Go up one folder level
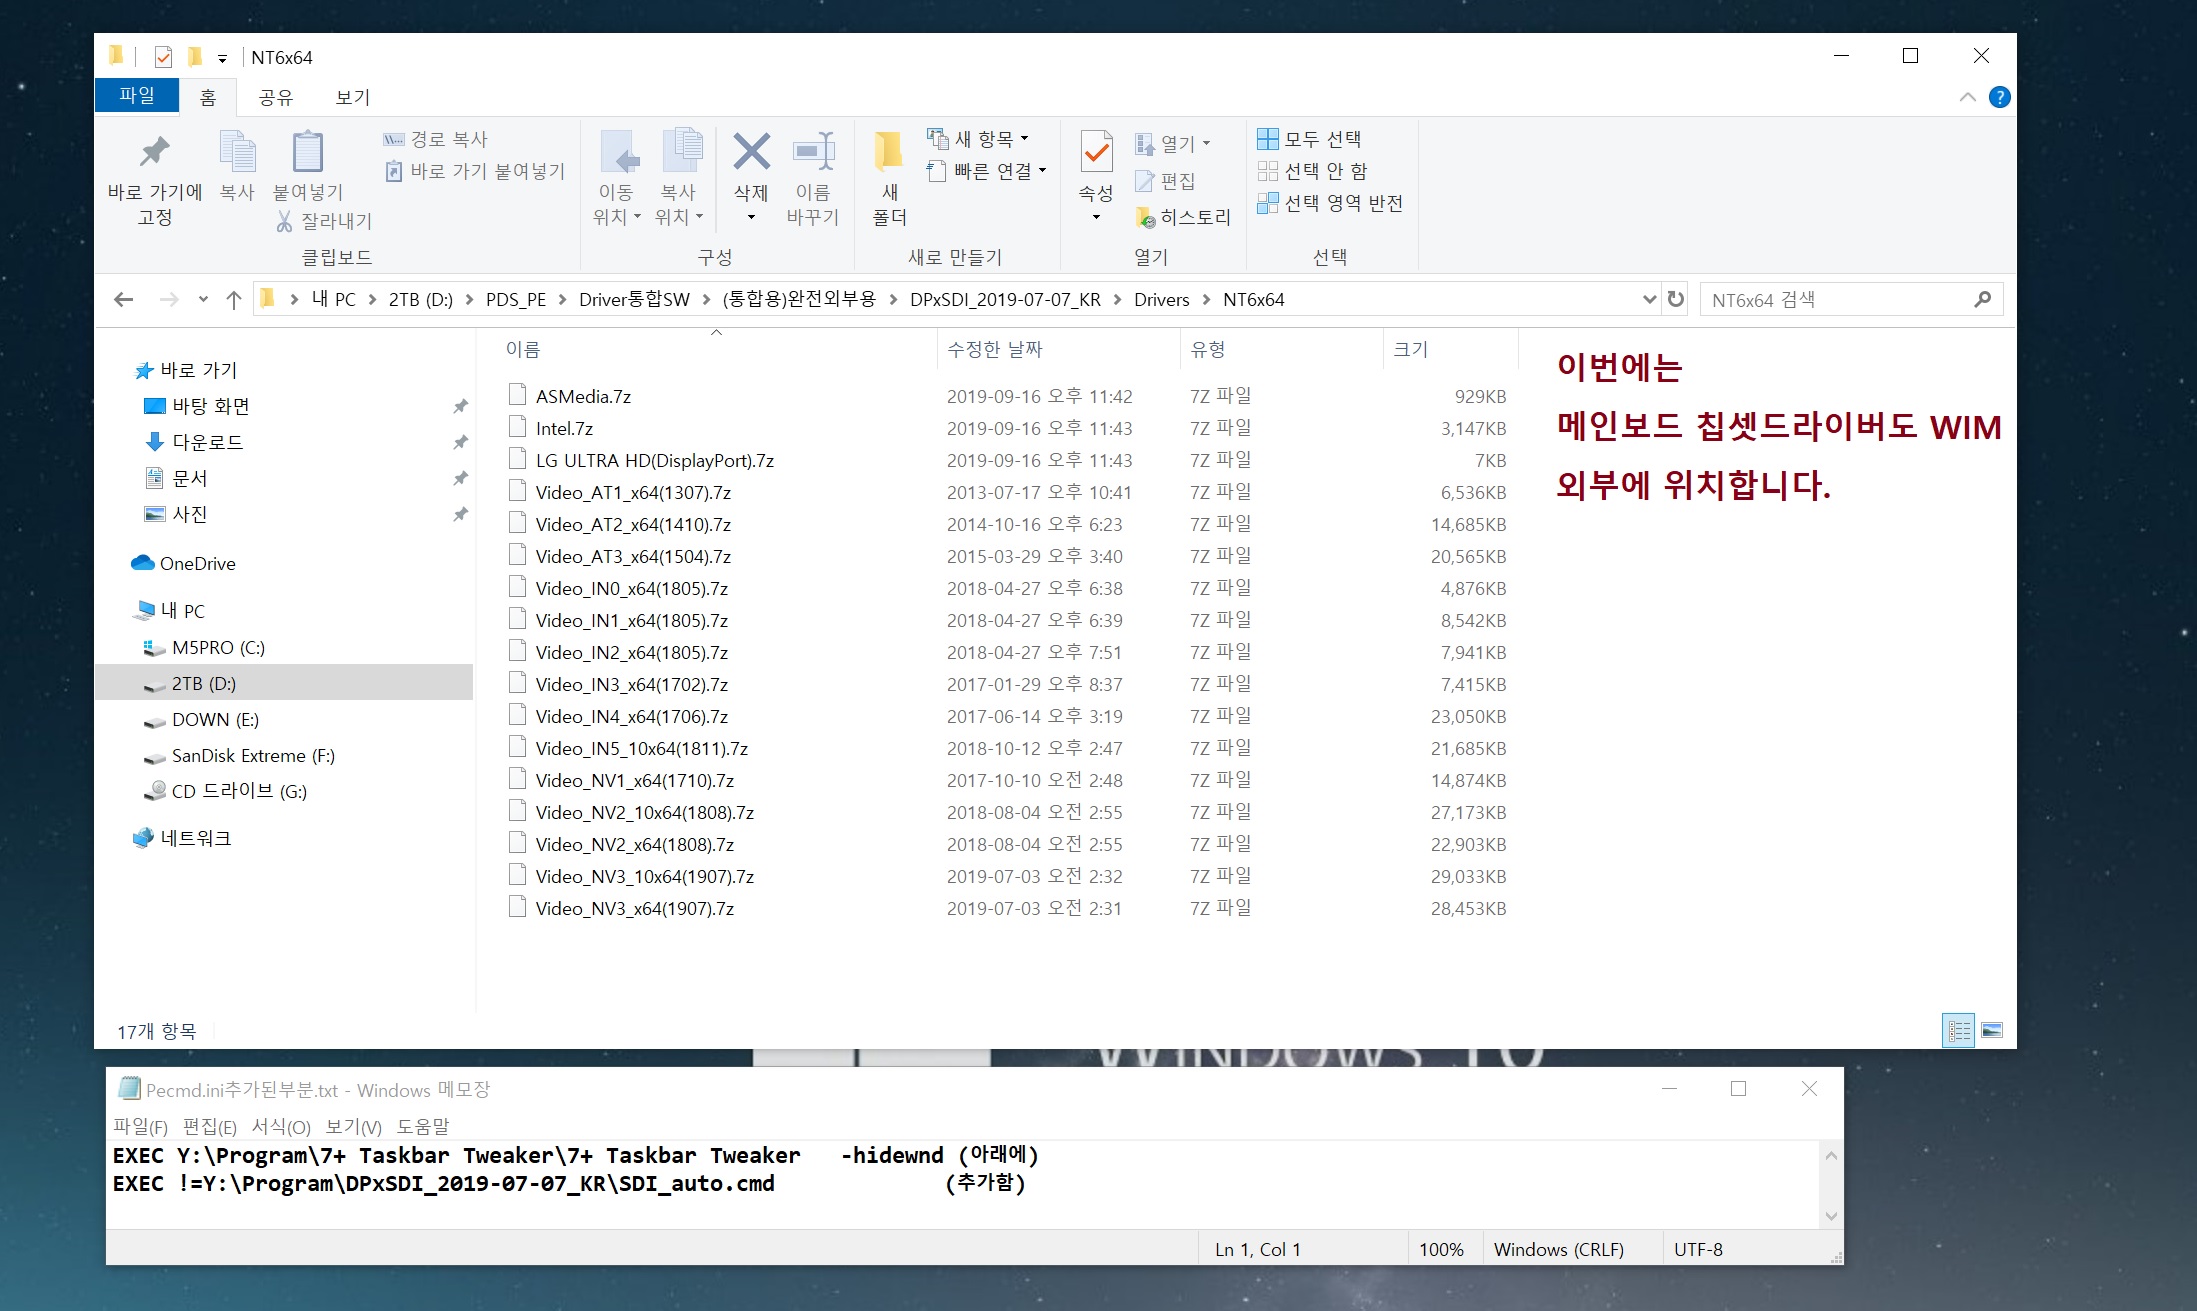The height and width of the screenshot is (1311, 2197). (234, 299)
